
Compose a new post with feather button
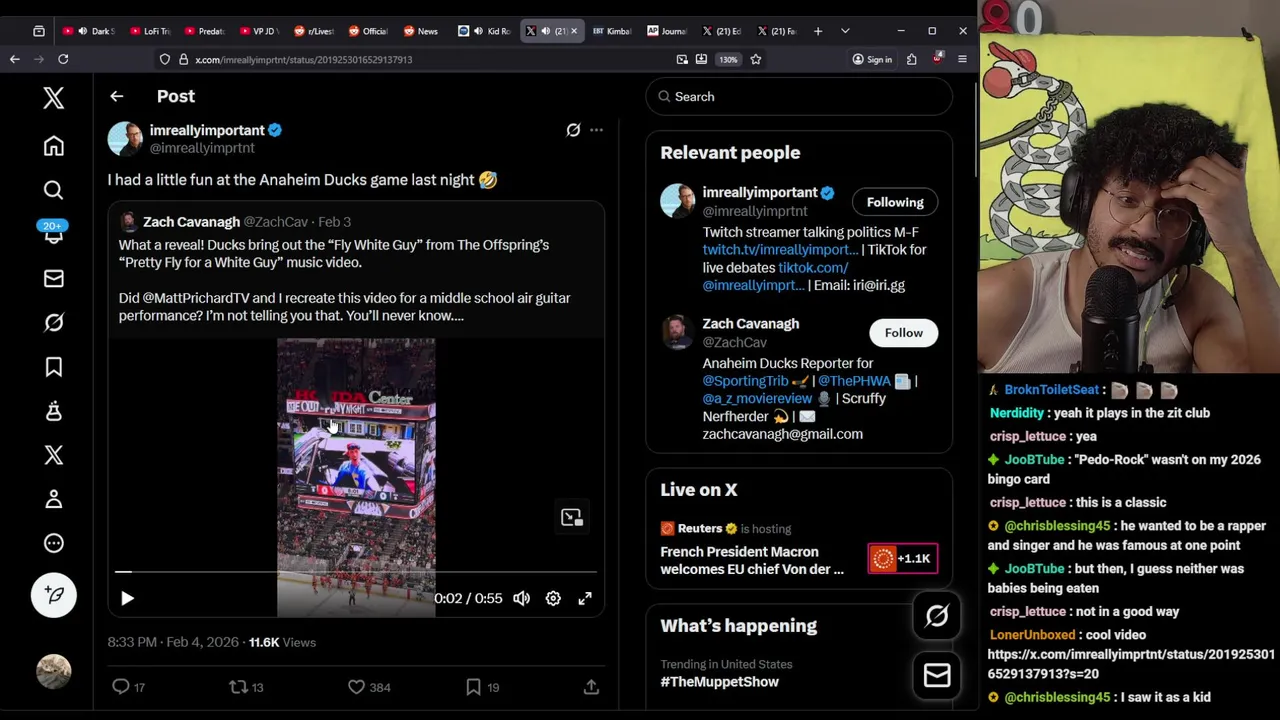coord(54,595)
